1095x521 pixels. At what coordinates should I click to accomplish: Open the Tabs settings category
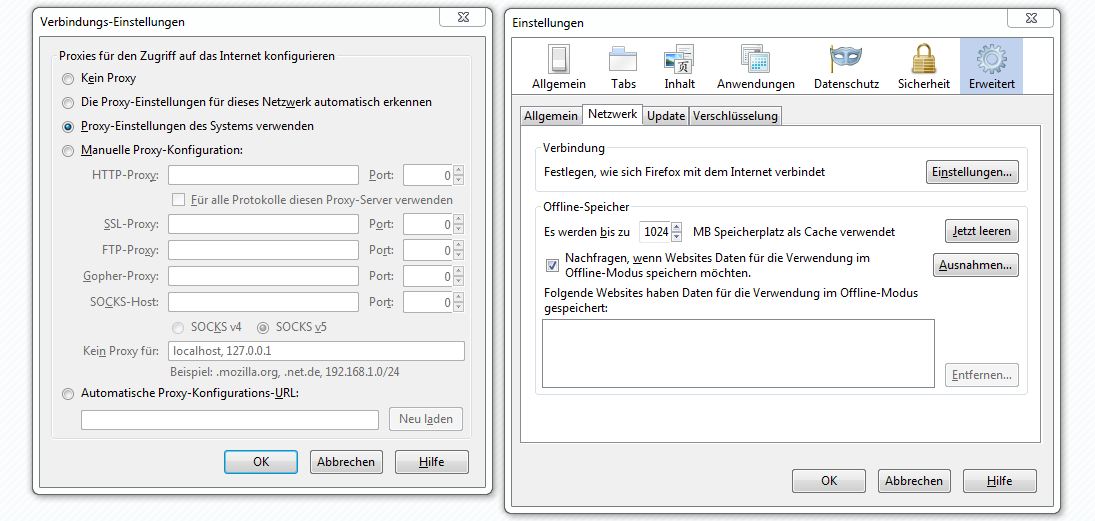pos(623,68)
